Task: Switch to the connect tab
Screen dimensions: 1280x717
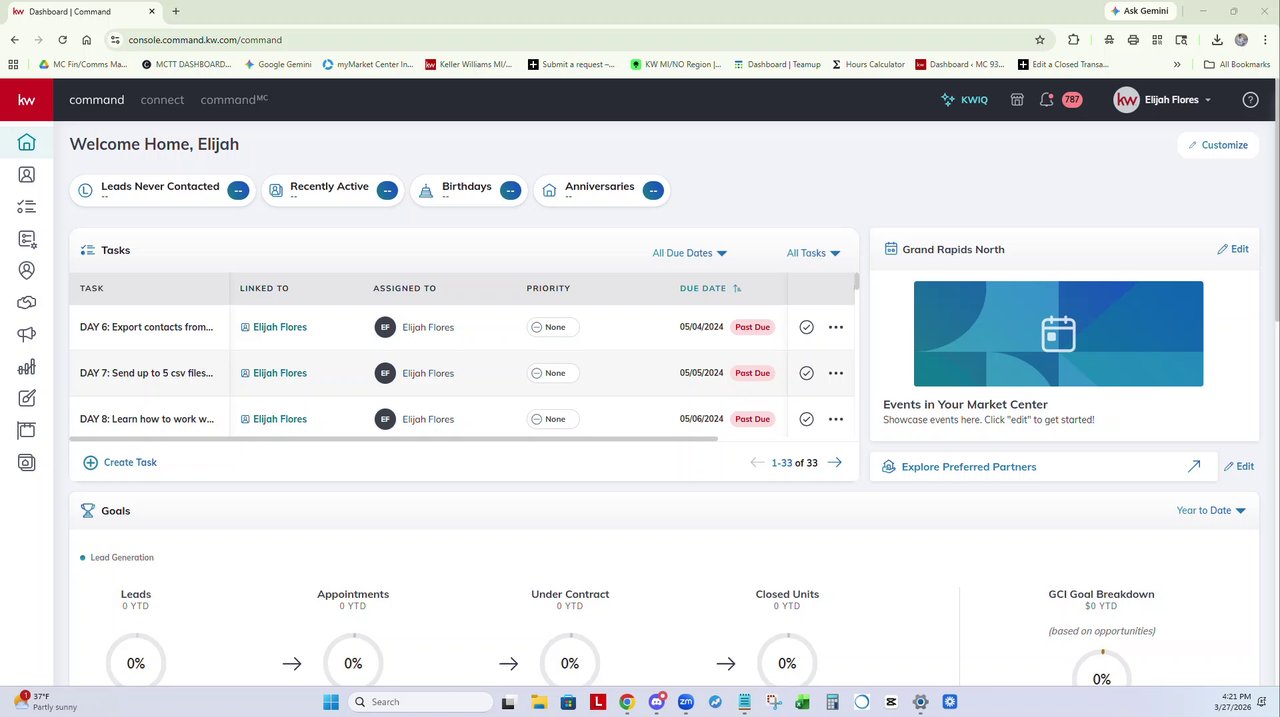Action: coord(162,100)
